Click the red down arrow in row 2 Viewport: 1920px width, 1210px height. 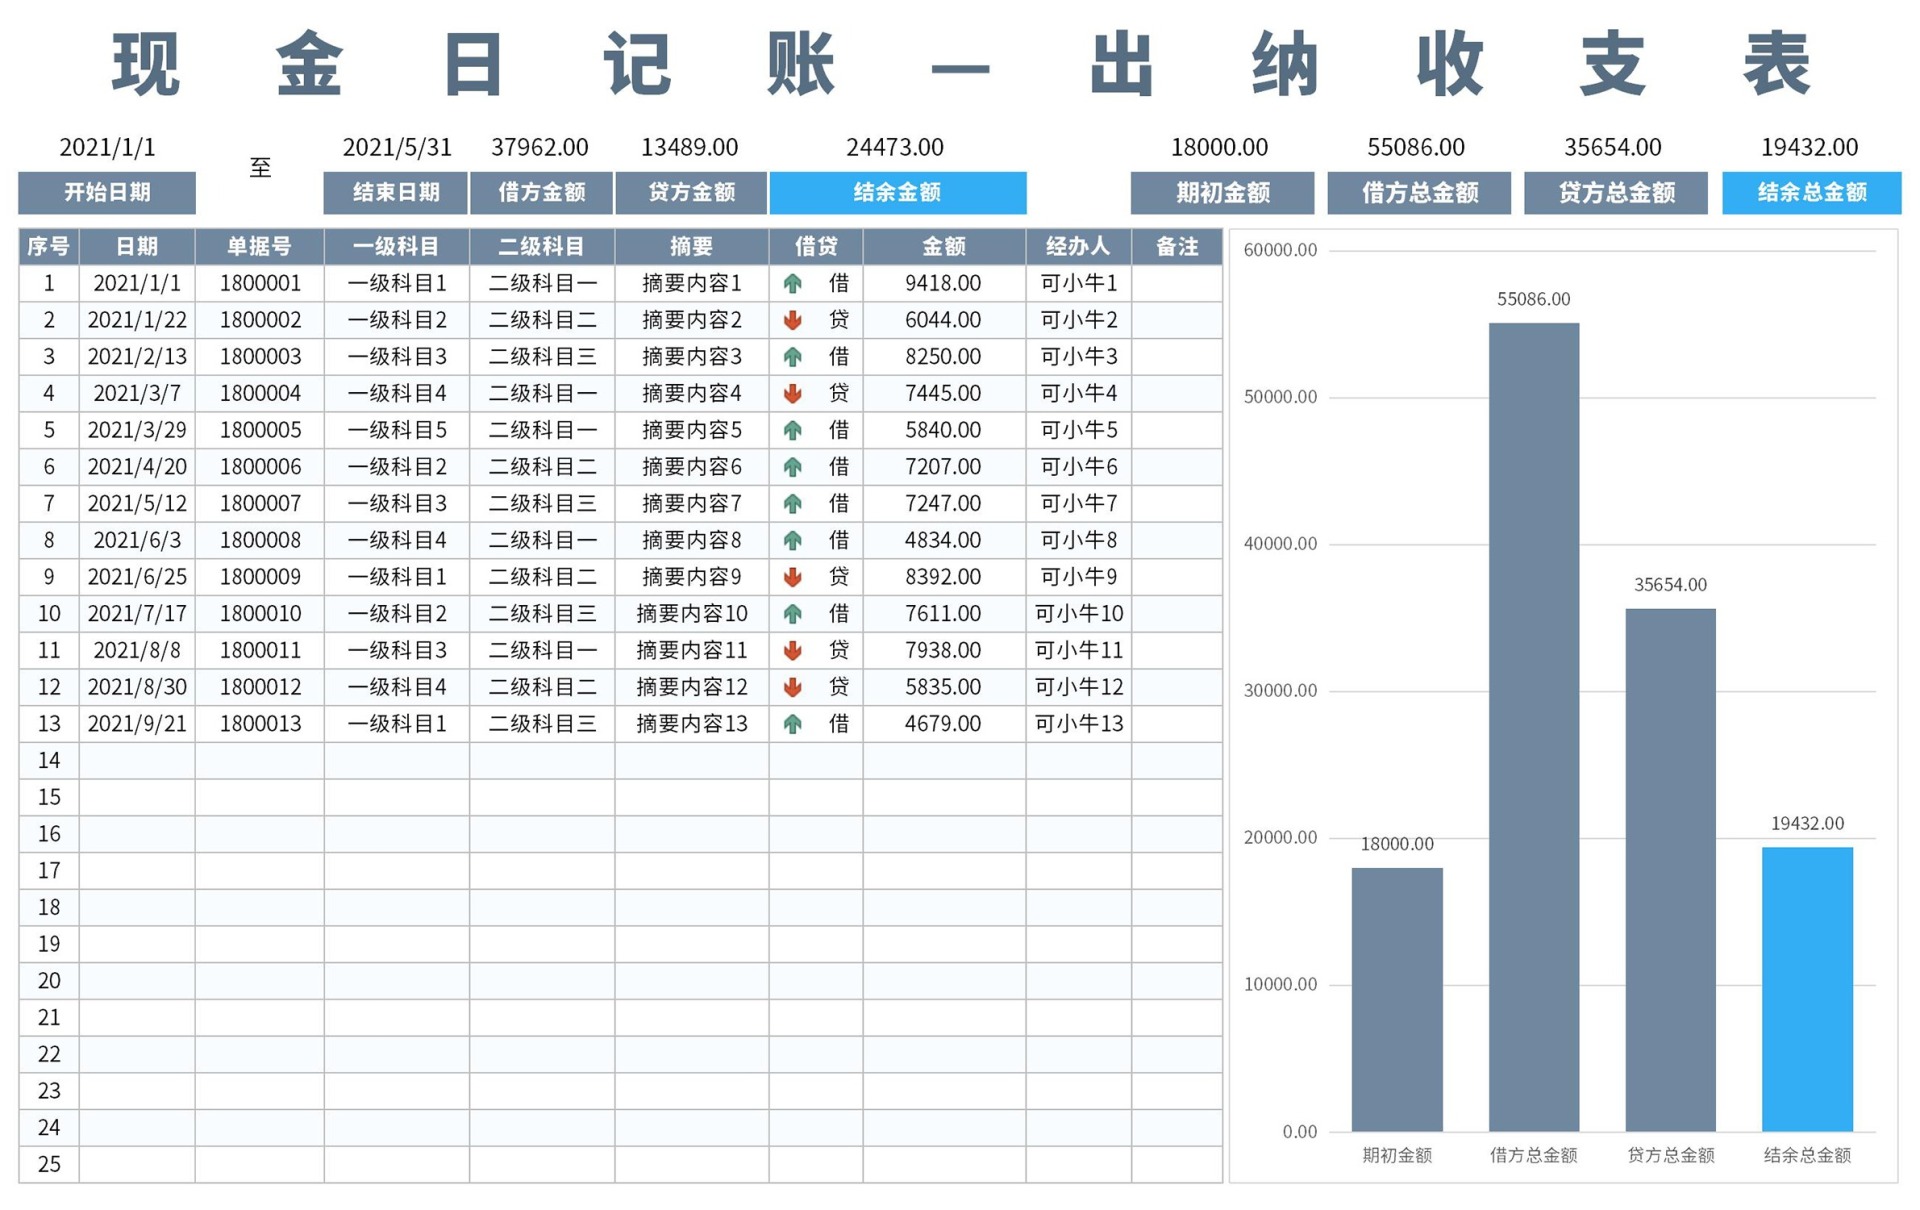point(792,320)
